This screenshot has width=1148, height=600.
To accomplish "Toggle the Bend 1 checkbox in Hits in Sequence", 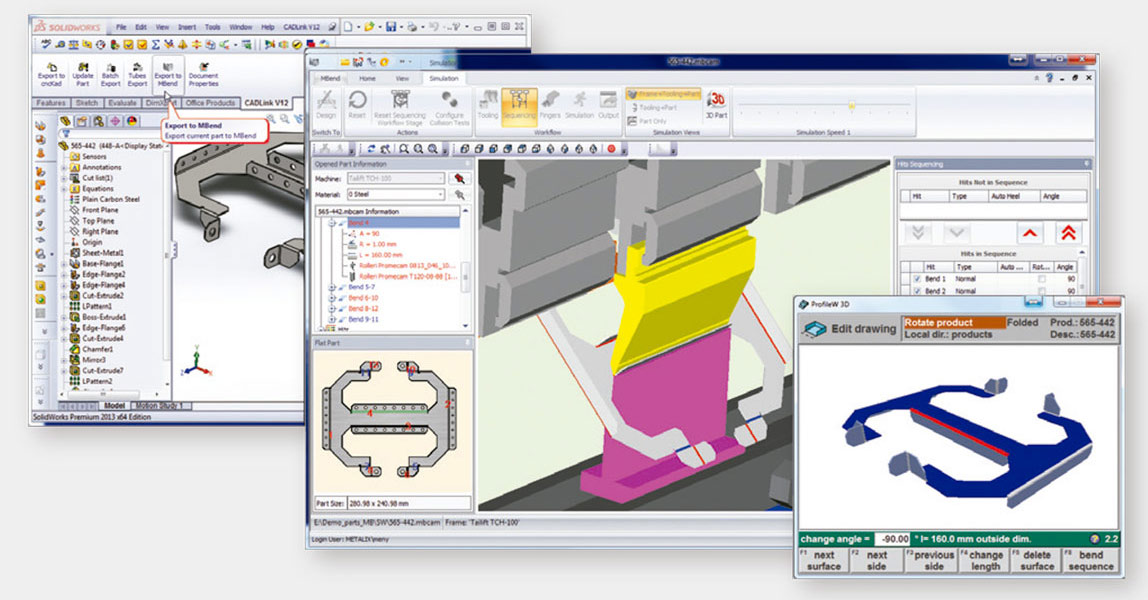I will tap(917, 279).
